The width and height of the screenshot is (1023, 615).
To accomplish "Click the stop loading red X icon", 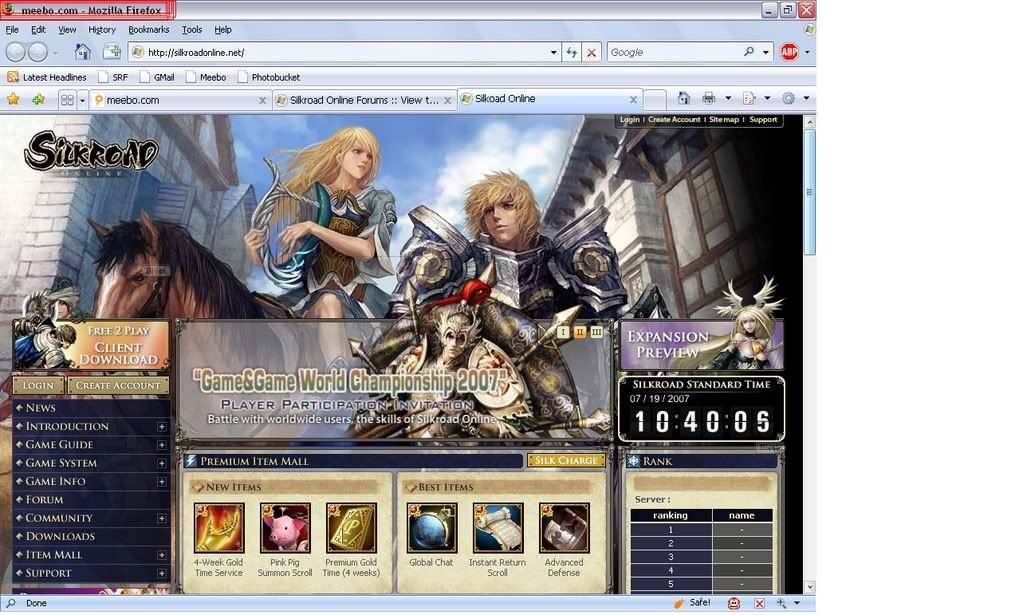I will pyautogui.click(x=592, y=52).
